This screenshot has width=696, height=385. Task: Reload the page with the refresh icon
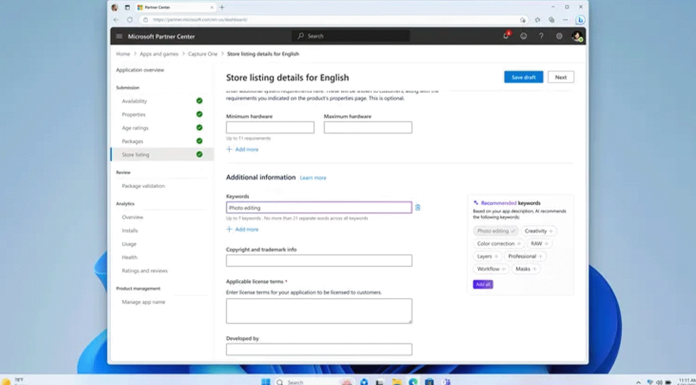coord(130,20)
